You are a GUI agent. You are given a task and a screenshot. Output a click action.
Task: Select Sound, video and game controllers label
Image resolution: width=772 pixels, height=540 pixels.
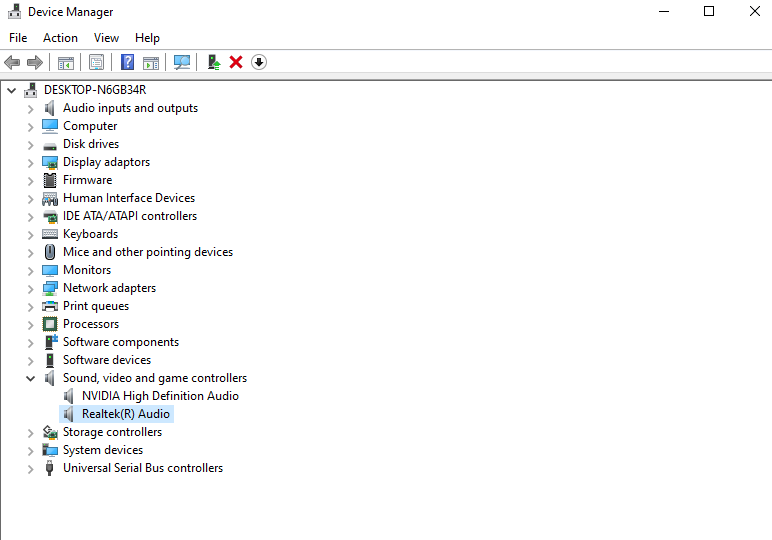[x=155, y=378]
